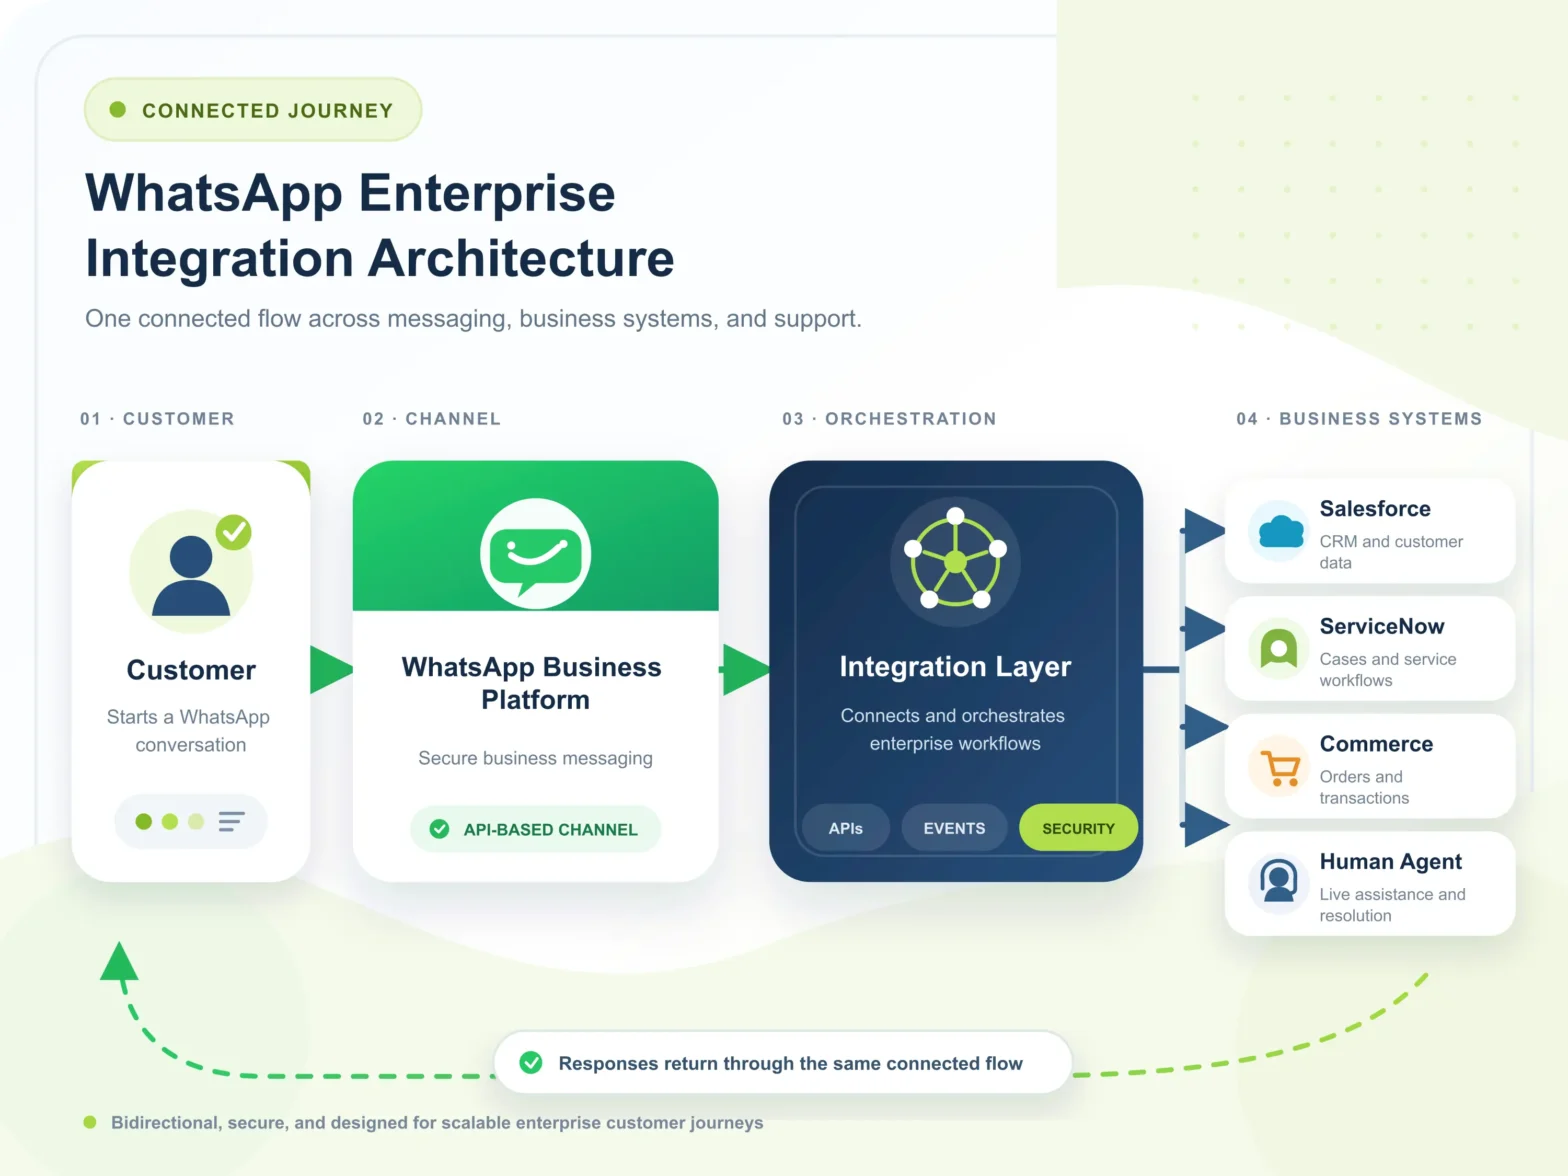Click the green checkmark badge on customer avatar
Screen dimensions: 1568x1176
pos(234,532)
